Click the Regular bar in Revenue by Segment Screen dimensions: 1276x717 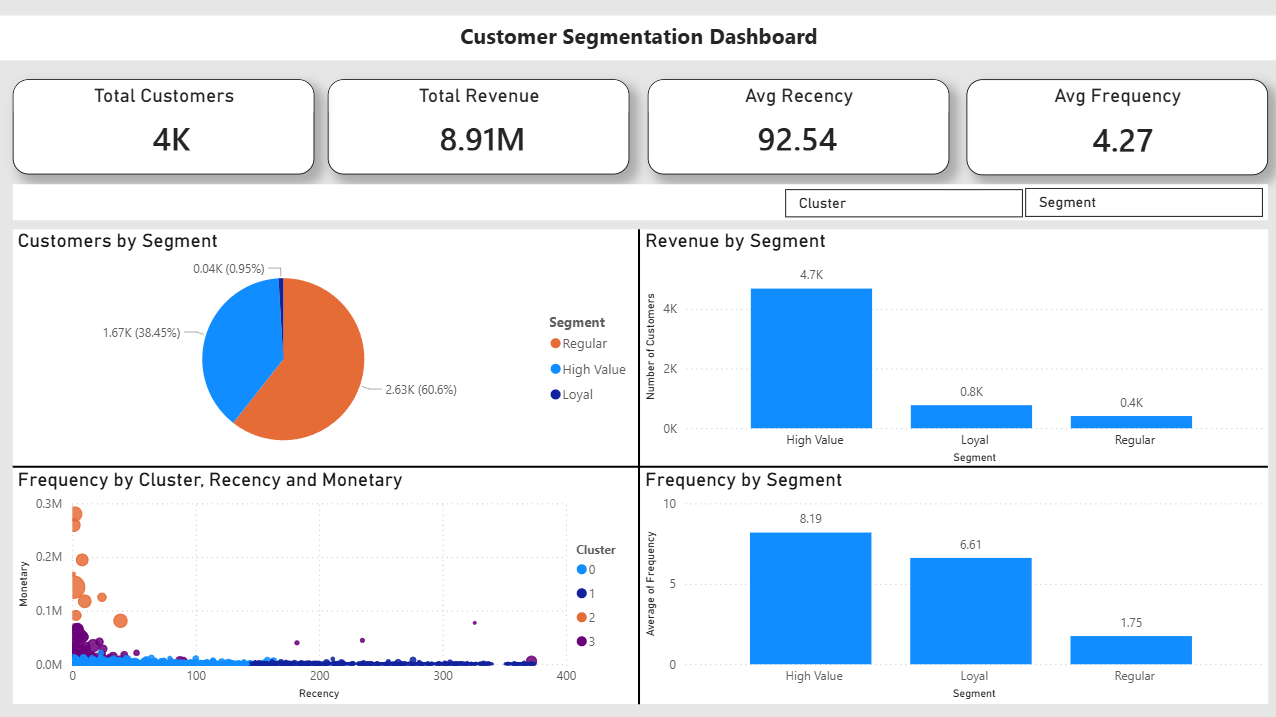point(1131,422)
